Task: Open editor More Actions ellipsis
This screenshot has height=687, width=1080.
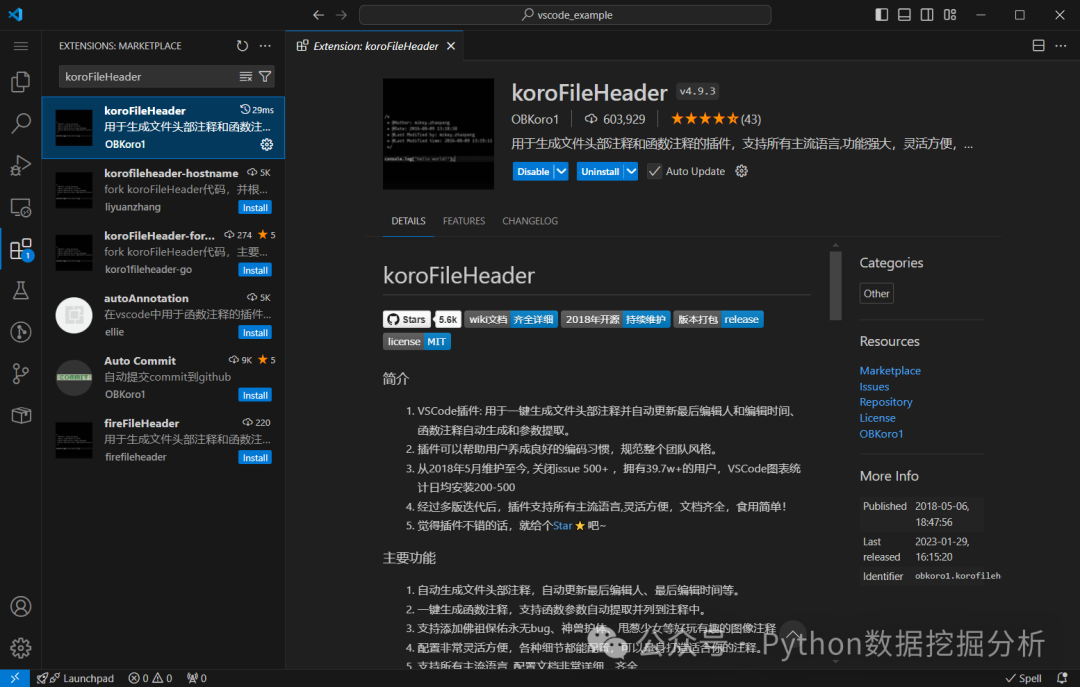Action: point(1061,45)
